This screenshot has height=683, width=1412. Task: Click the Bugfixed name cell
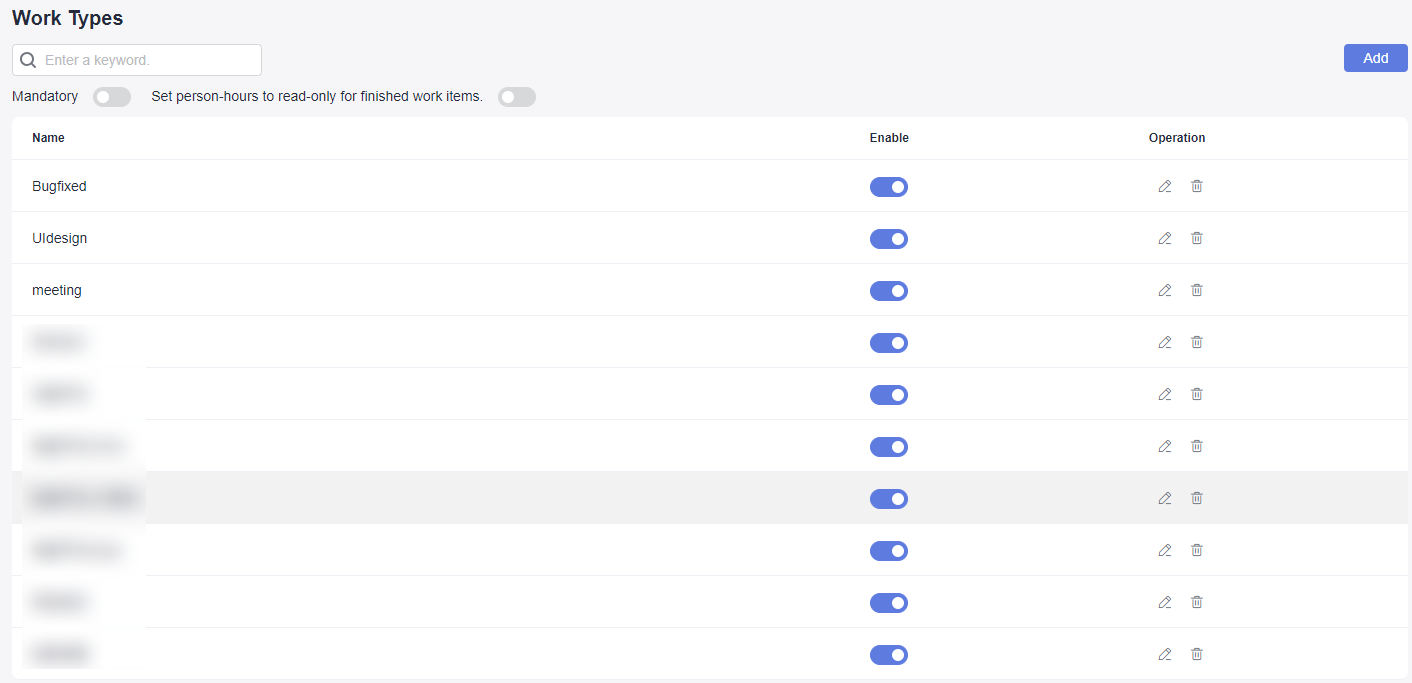(x=59, y=186)
